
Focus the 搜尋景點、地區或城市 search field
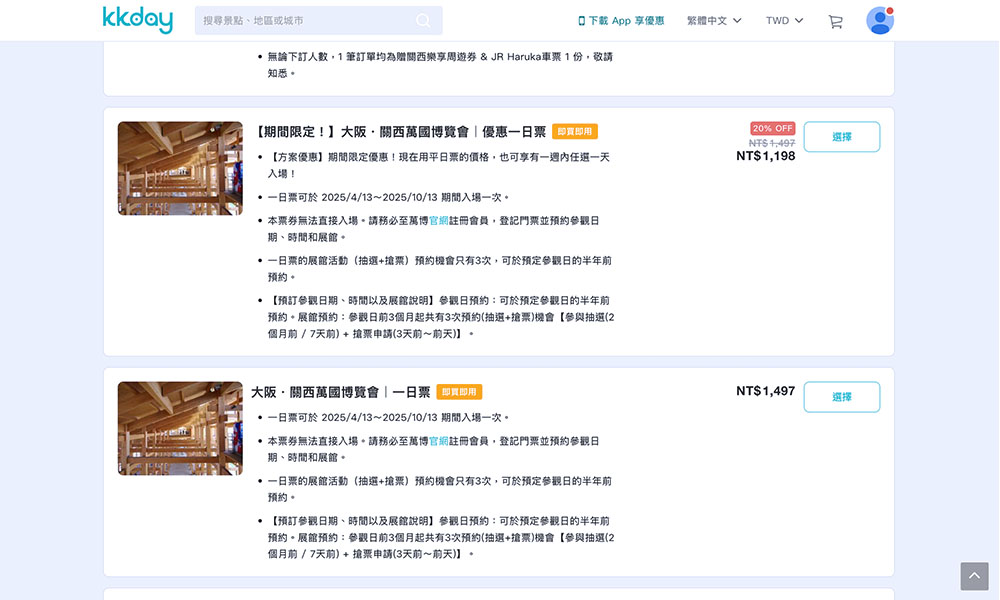click(x=318, y=20)
